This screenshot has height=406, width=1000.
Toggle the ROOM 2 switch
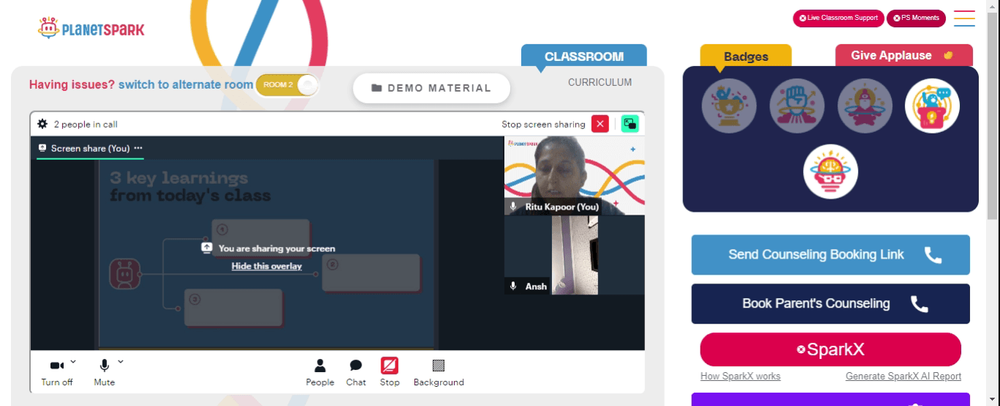pos(287,85)
